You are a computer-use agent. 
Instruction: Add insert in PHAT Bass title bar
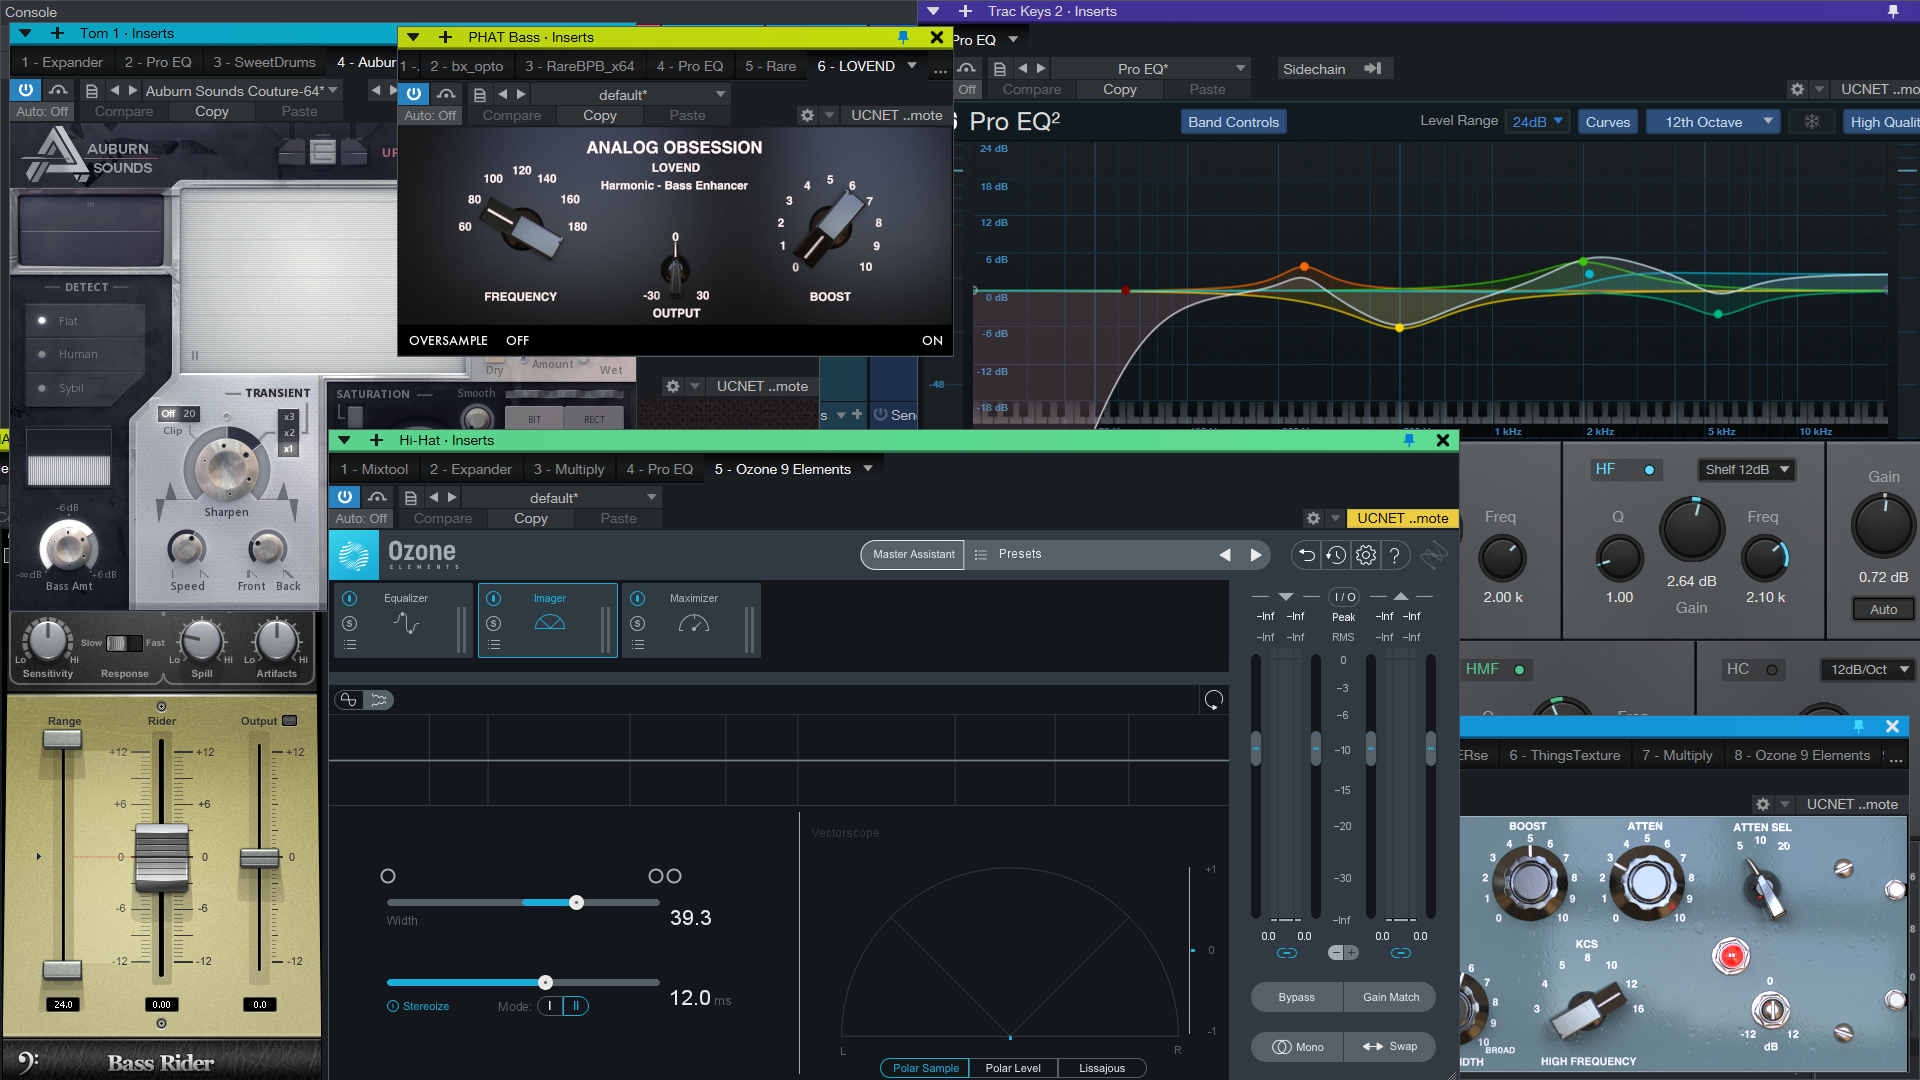click(446, 37)
